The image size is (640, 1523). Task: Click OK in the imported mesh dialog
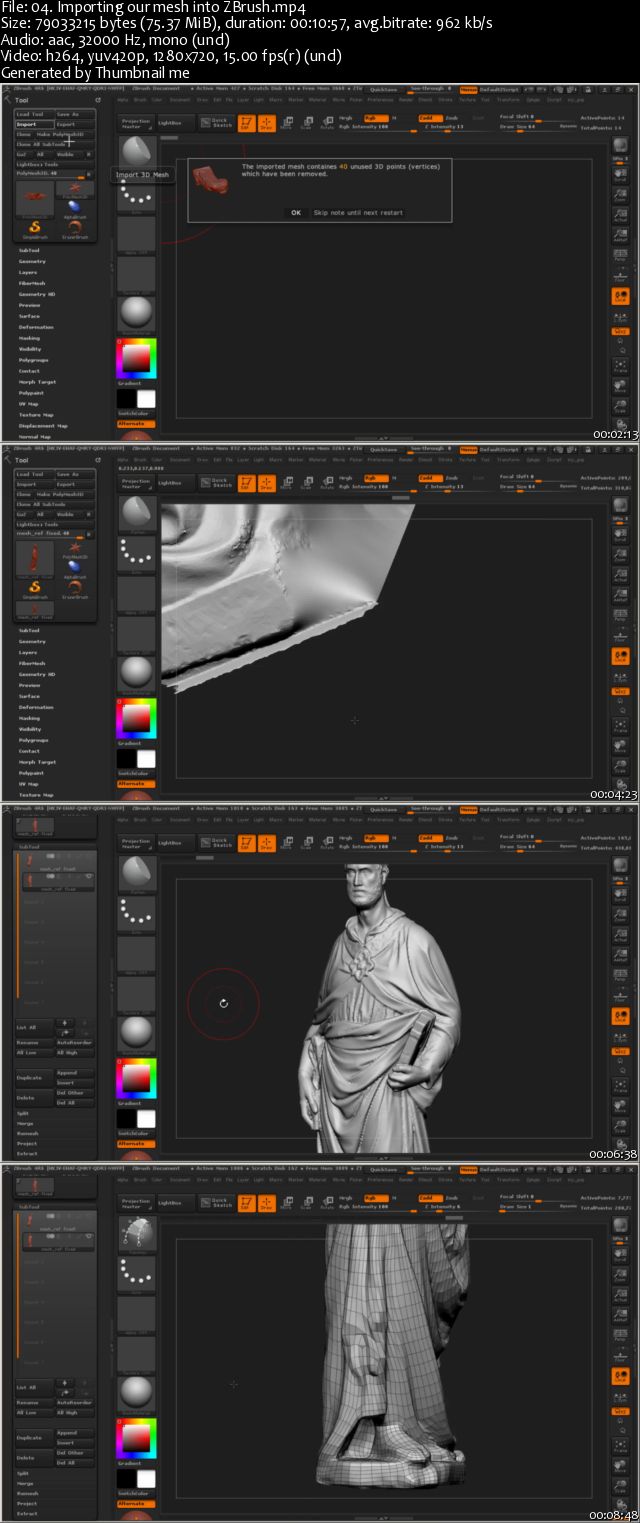pos(296,212)
